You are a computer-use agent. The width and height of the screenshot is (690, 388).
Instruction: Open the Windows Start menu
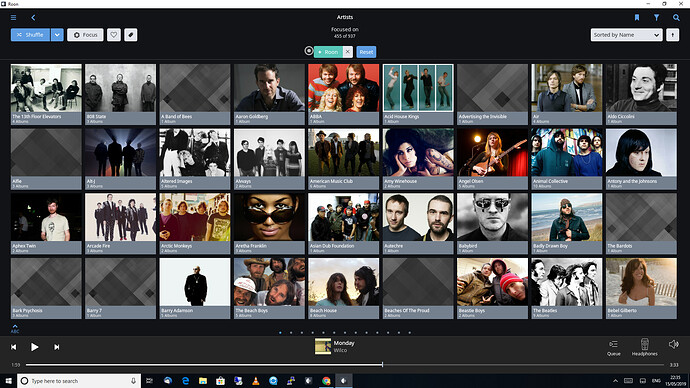[8, 381]
